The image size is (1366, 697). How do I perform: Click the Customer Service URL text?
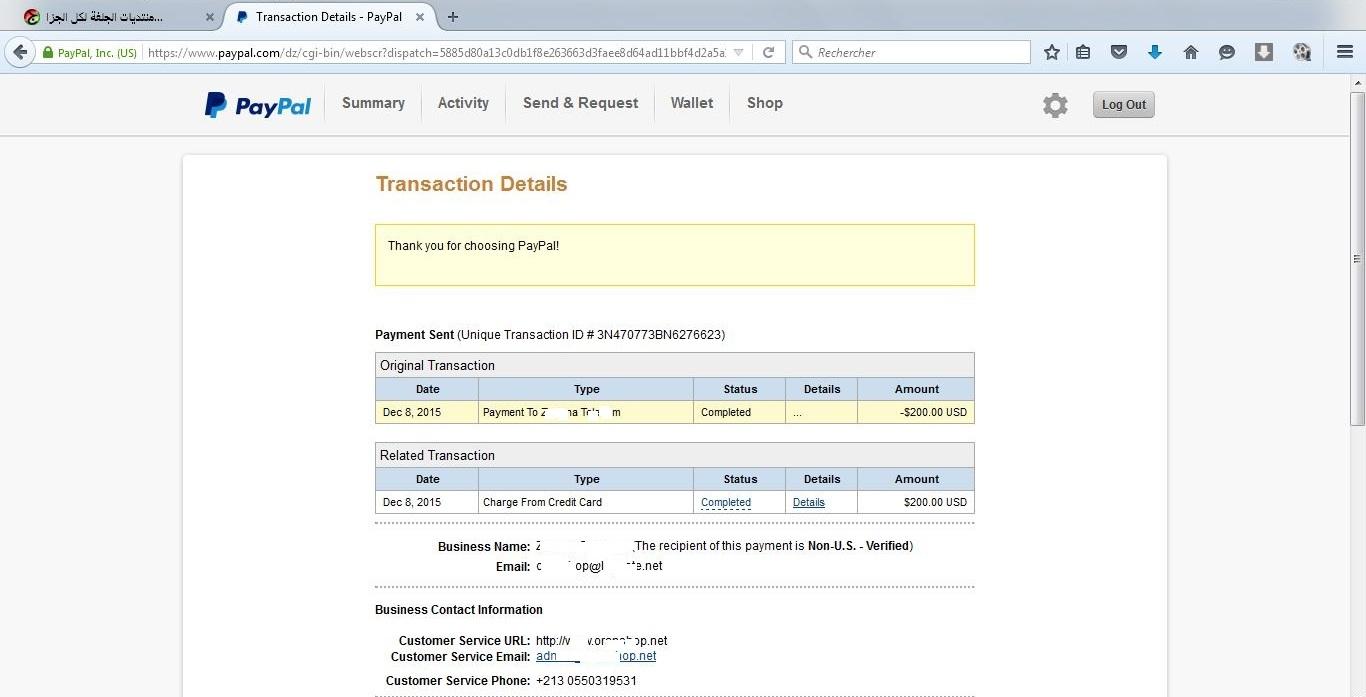pos(601,641)
